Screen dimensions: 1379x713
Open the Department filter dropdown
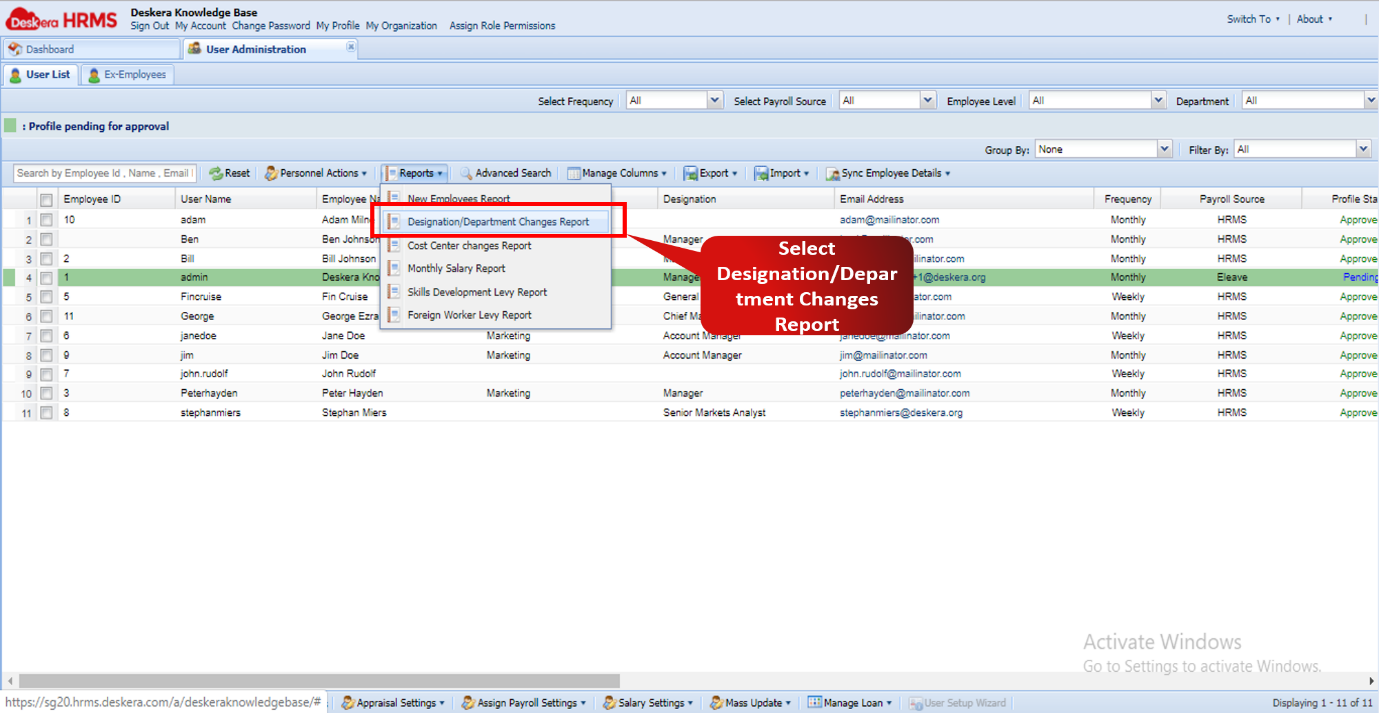[x=1308, y=99]
